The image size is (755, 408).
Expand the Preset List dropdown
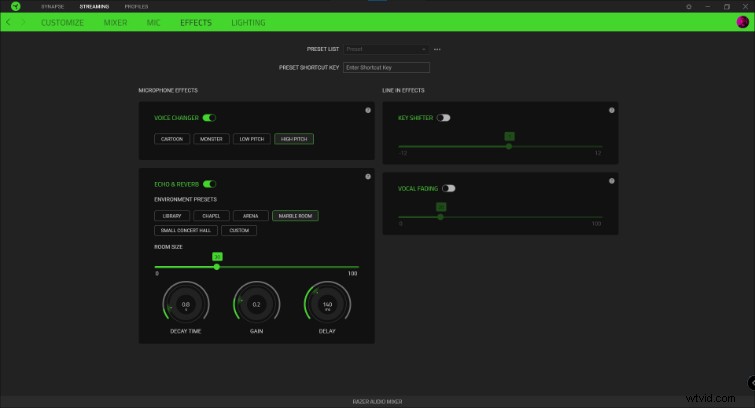(x=386, y=49)
